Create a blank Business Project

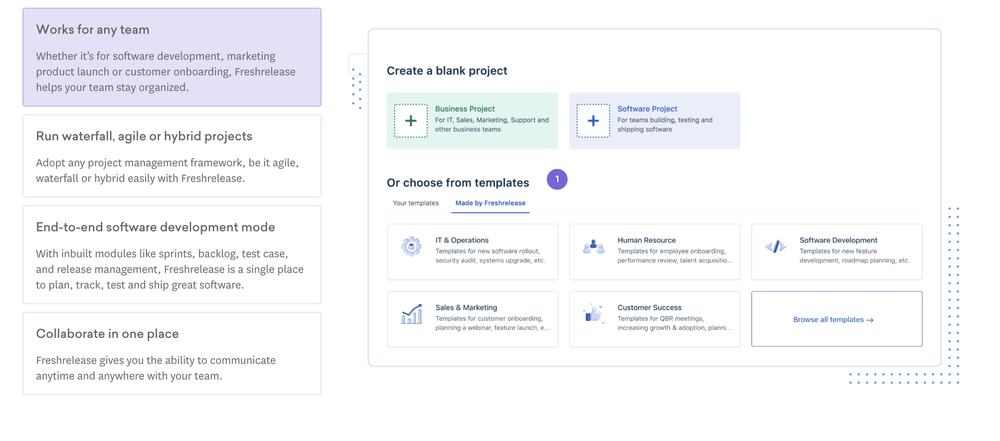(473, 121)
